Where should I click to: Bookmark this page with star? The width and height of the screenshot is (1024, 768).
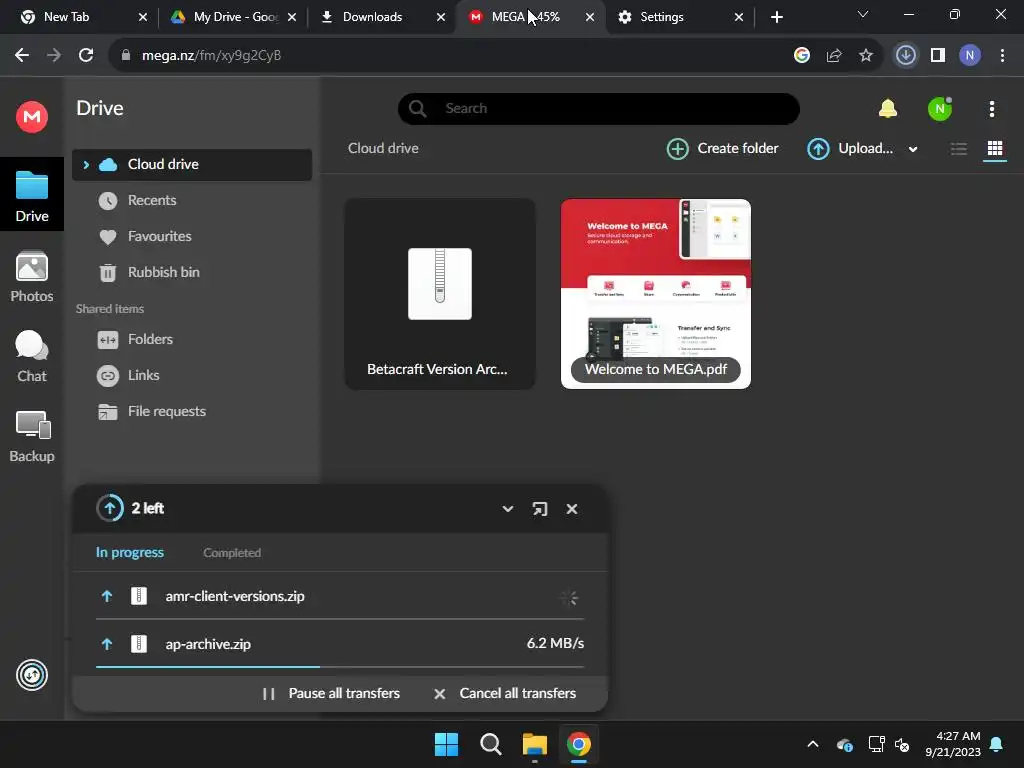pos(865,56)
